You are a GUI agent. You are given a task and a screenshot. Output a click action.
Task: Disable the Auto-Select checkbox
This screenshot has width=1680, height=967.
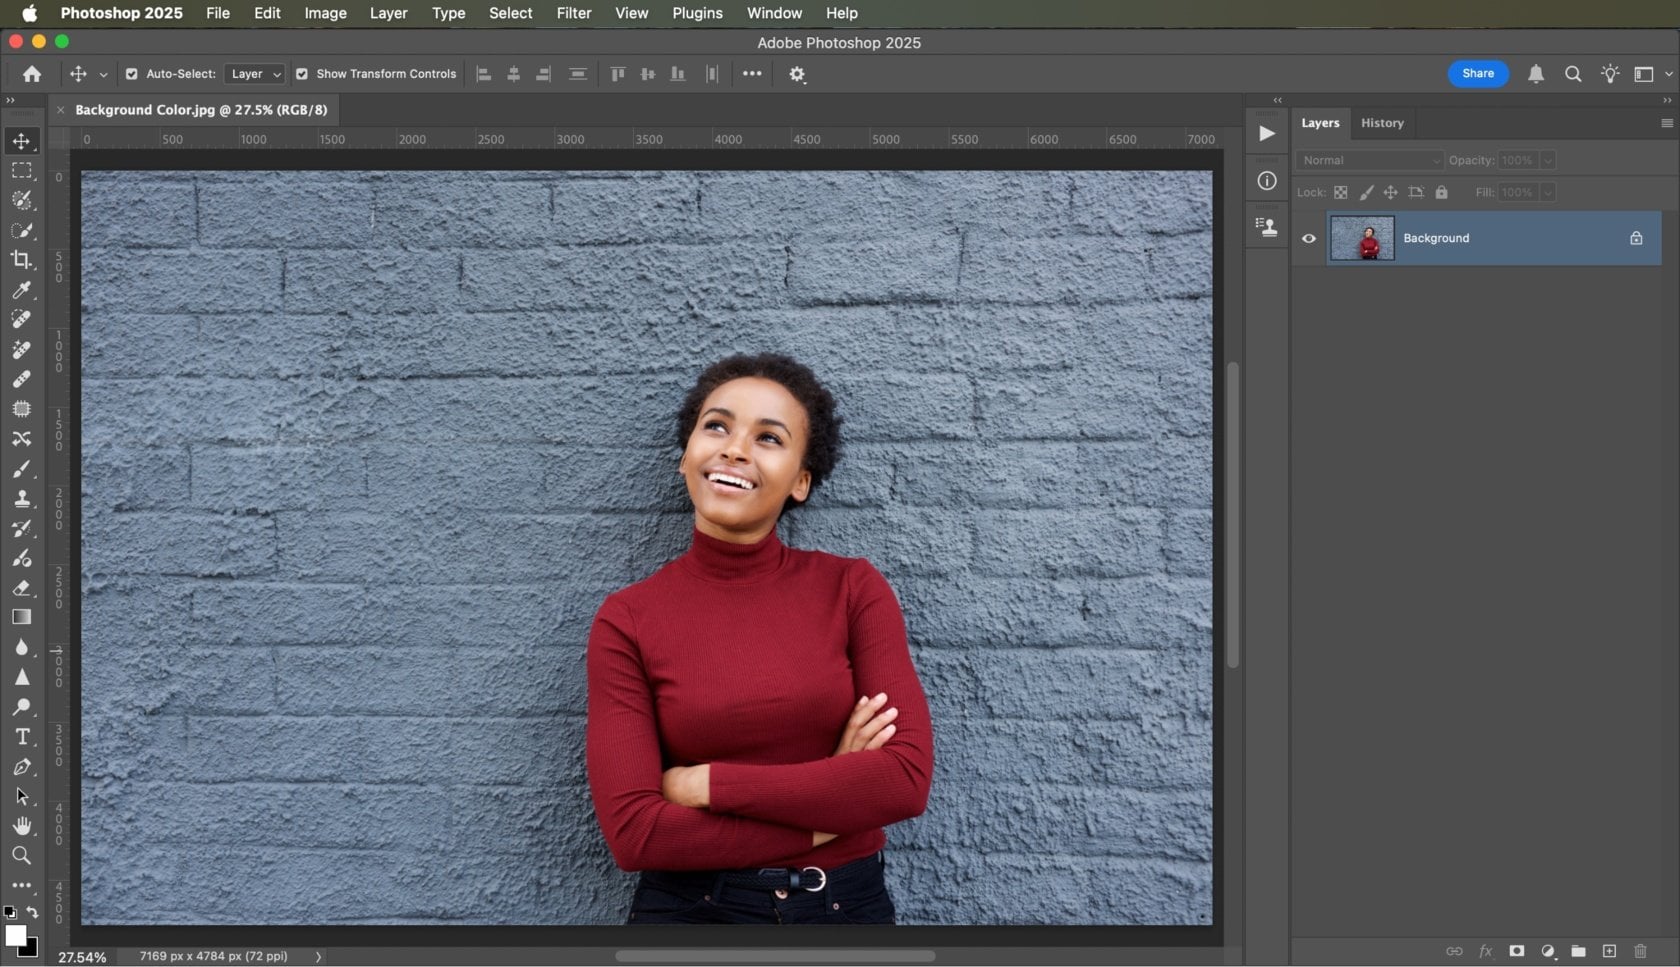130,73
